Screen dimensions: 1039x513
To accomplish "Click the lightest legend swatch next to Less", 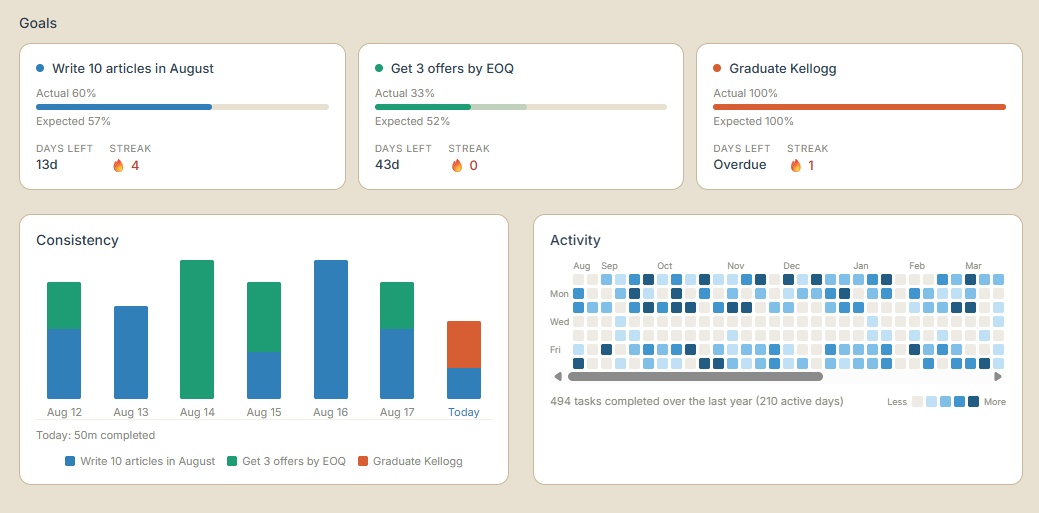I will point(918,401).
